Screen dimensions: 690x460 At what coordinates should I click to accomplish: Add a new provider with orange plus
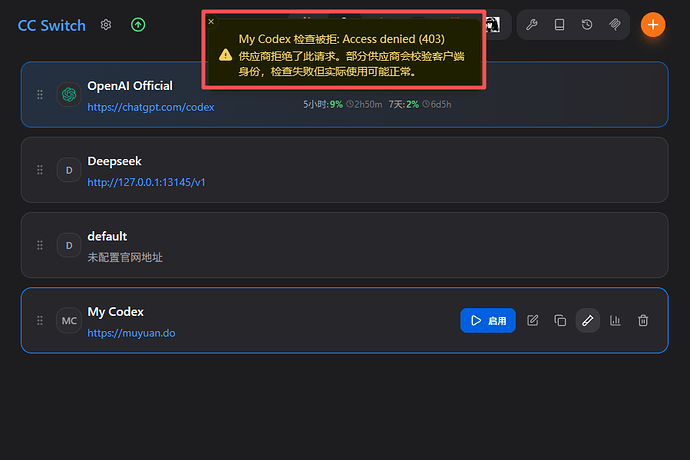[x=653, y=25]
